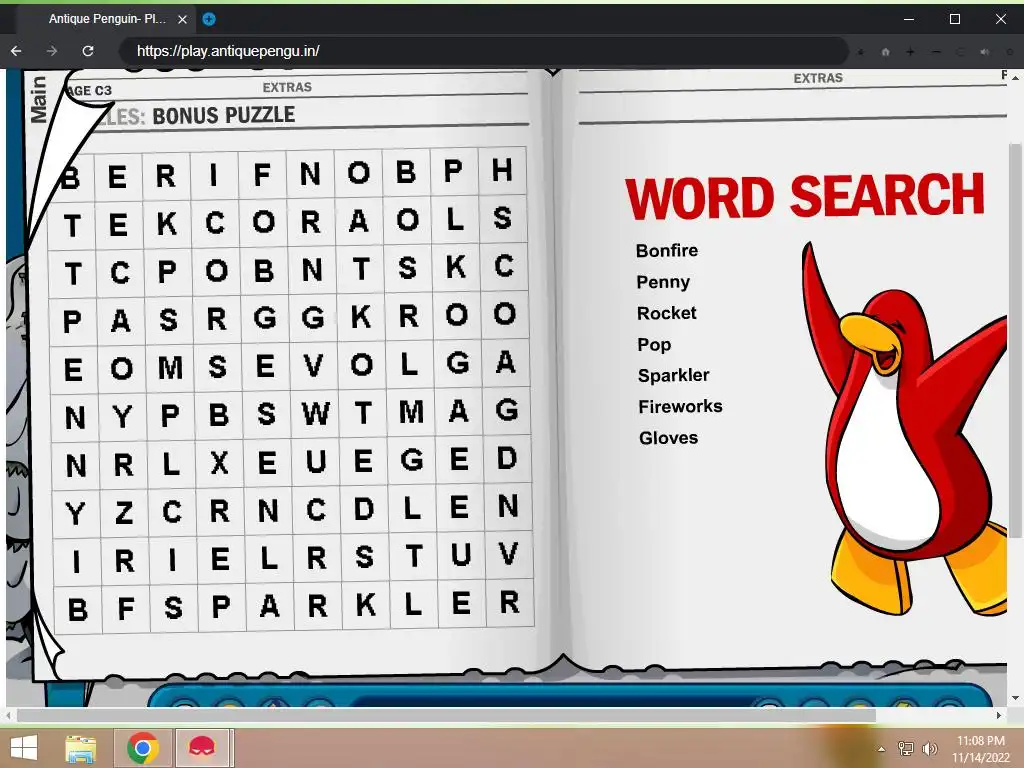Click the vertical scrollbar thumb
1024x768 pixels.
pyautogui.click(x=1015, y=340)
